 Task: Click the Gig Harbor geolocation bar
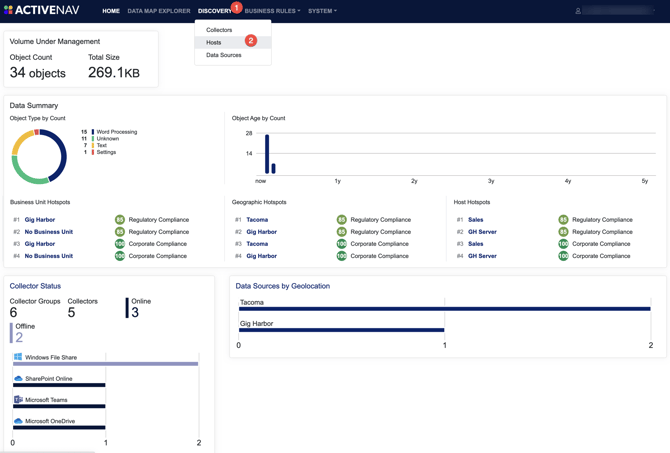[341, 330]
